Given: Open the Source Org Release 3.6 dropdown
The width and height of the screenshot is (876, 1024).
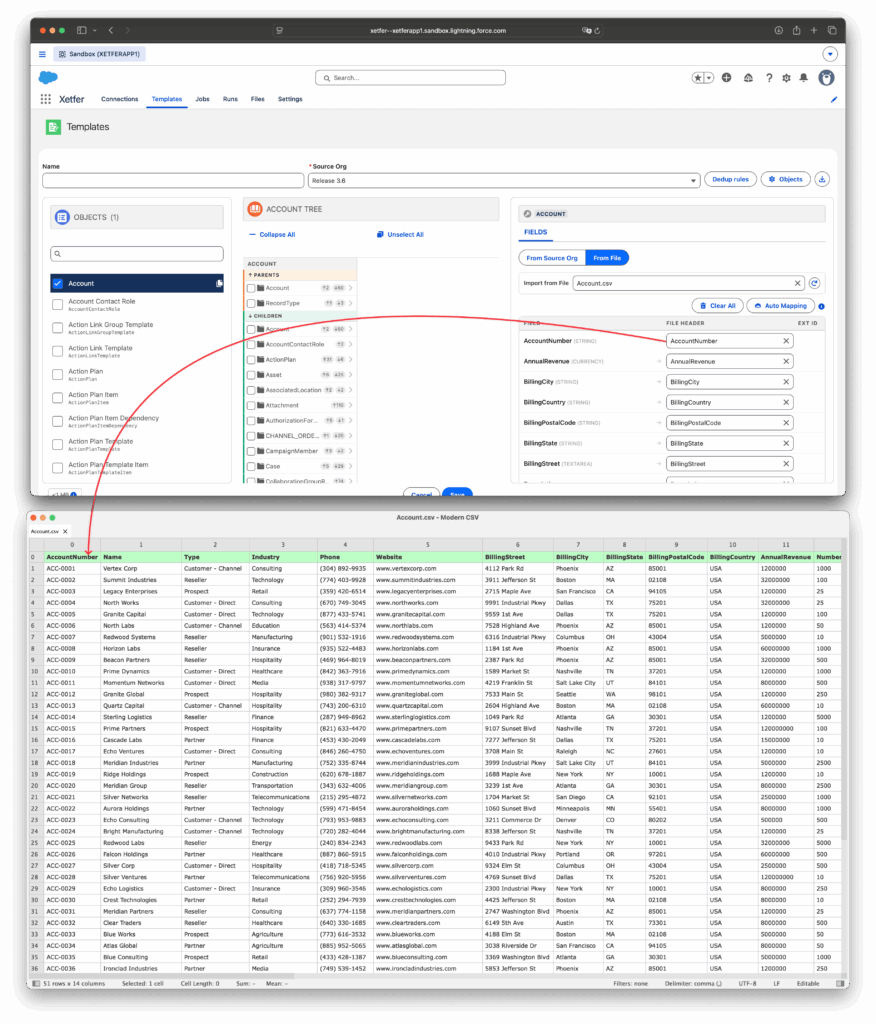Looking at the screenshot, I should (x=504, y=180).
